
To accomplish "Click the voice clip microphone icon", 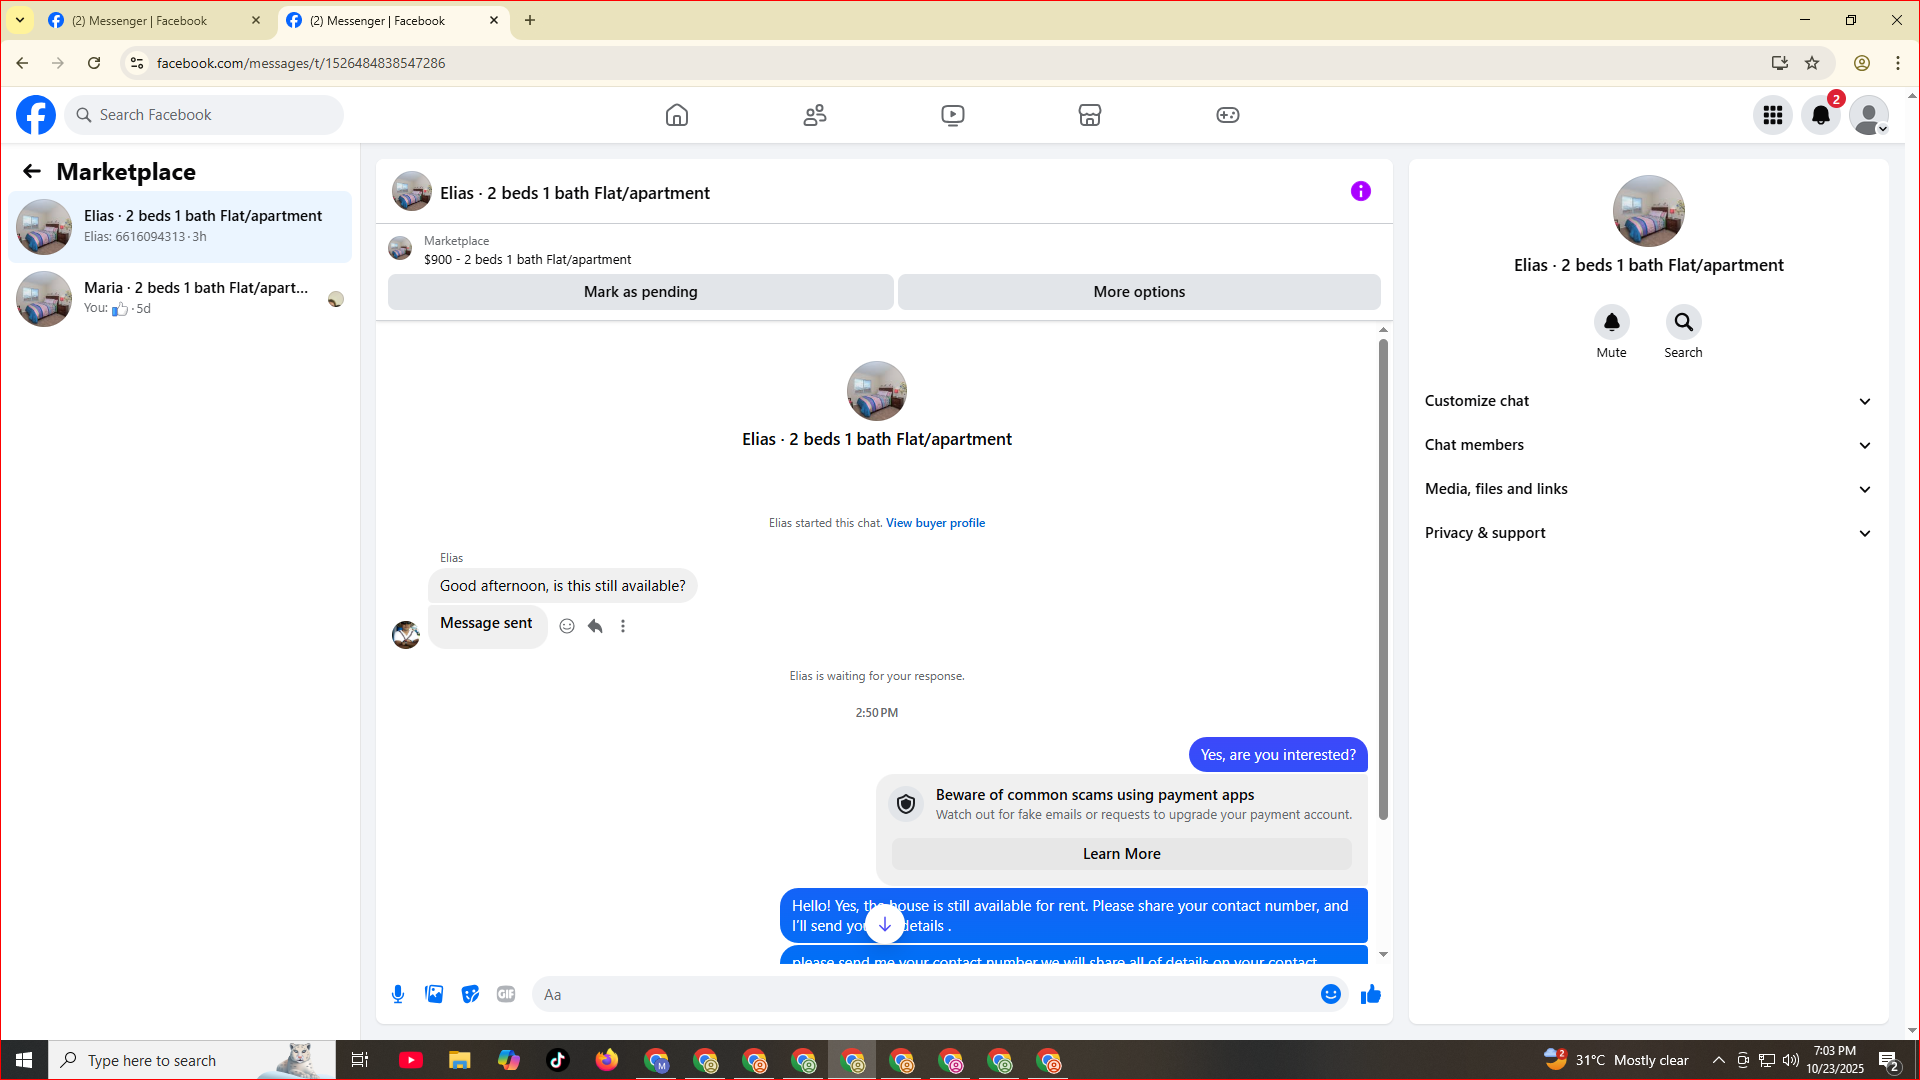I will pos(398,994).
